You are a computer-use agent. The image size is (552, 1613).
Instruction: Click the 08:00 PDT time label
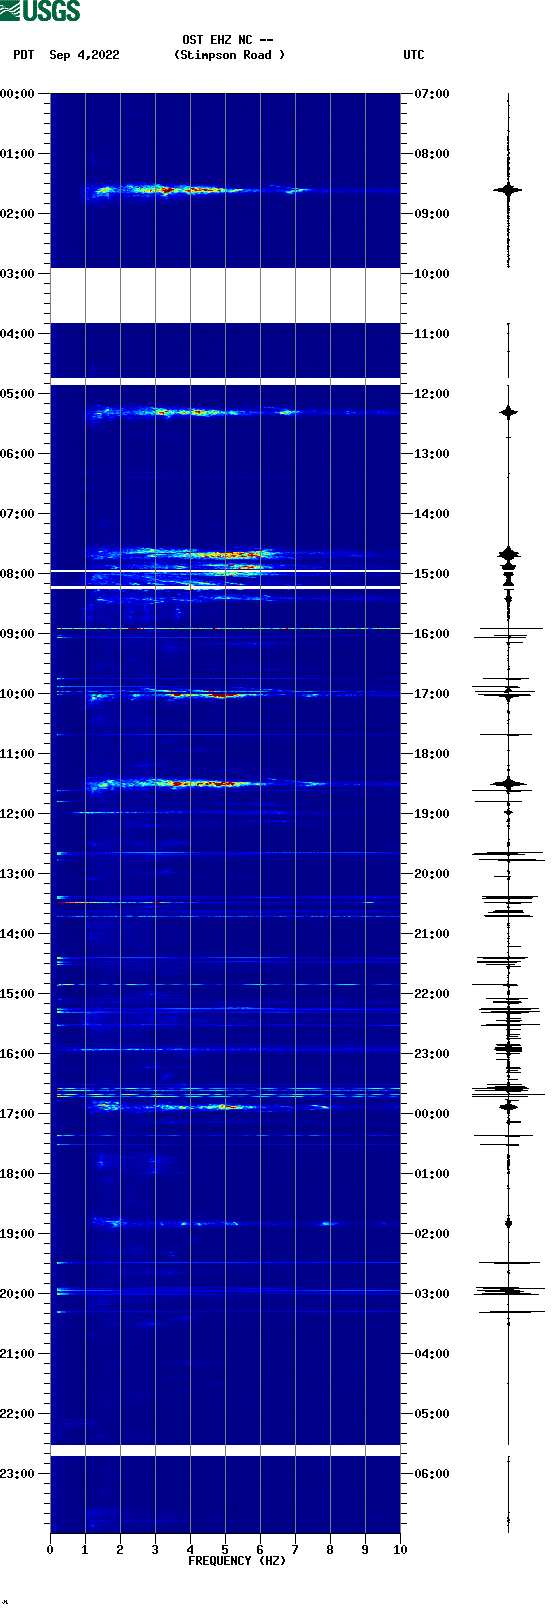coord(18,574)
